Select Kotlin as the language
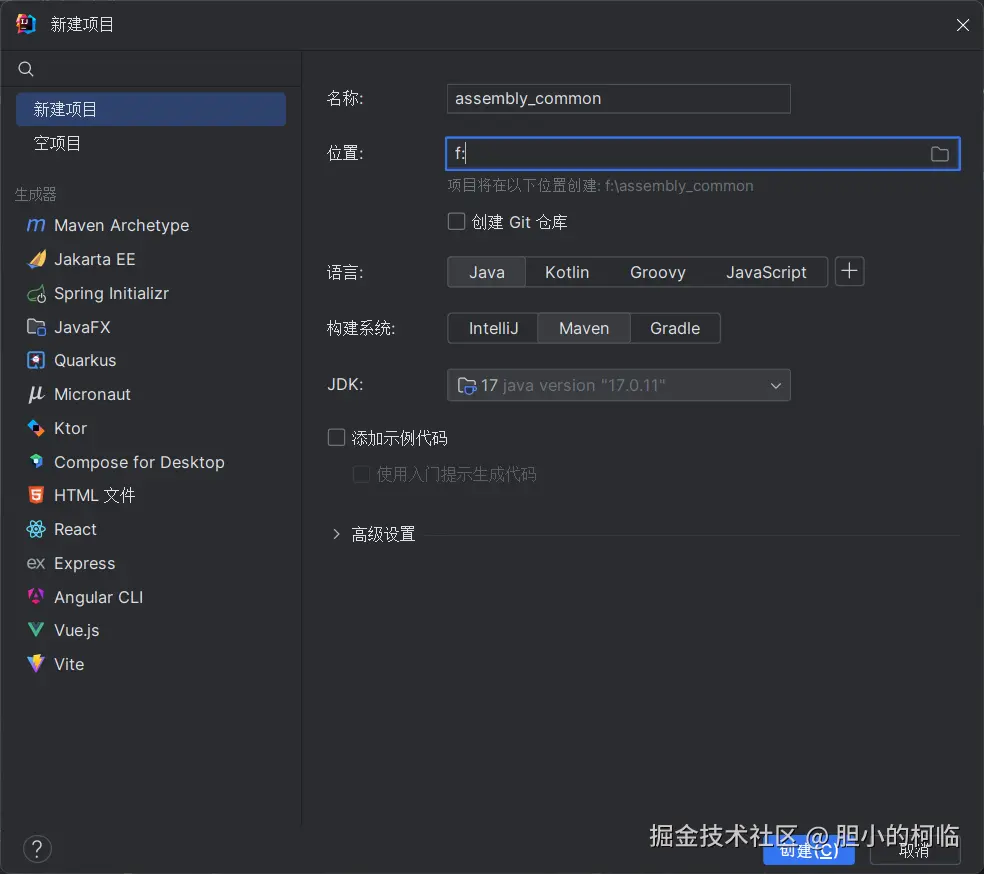This screenshot has height=874, width=984. tap(567, 272)
